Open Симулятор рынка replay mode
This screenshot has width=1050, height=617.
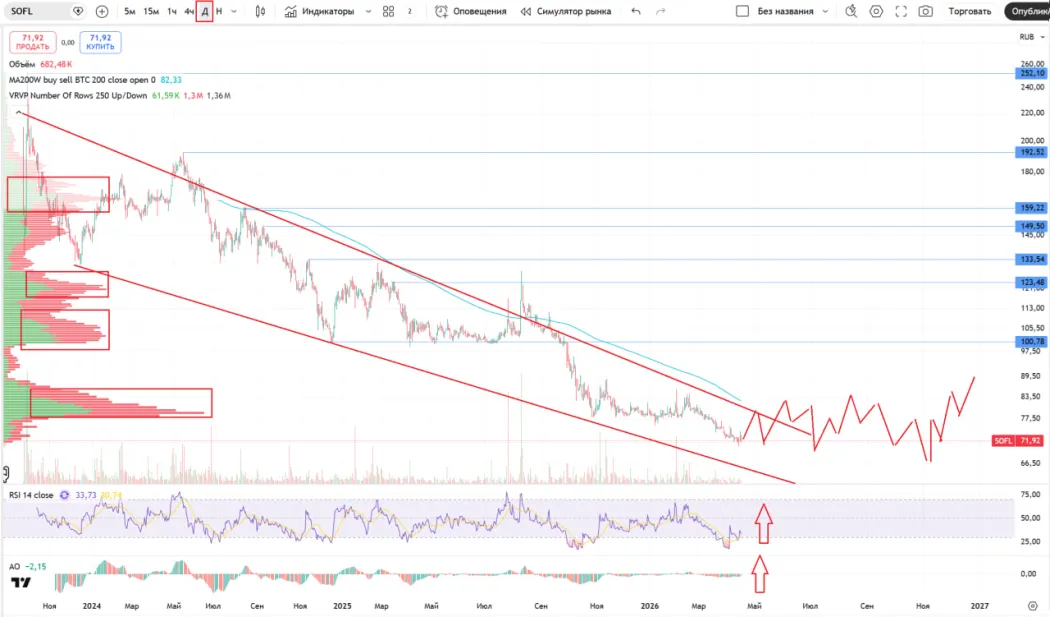click(566, 12)
